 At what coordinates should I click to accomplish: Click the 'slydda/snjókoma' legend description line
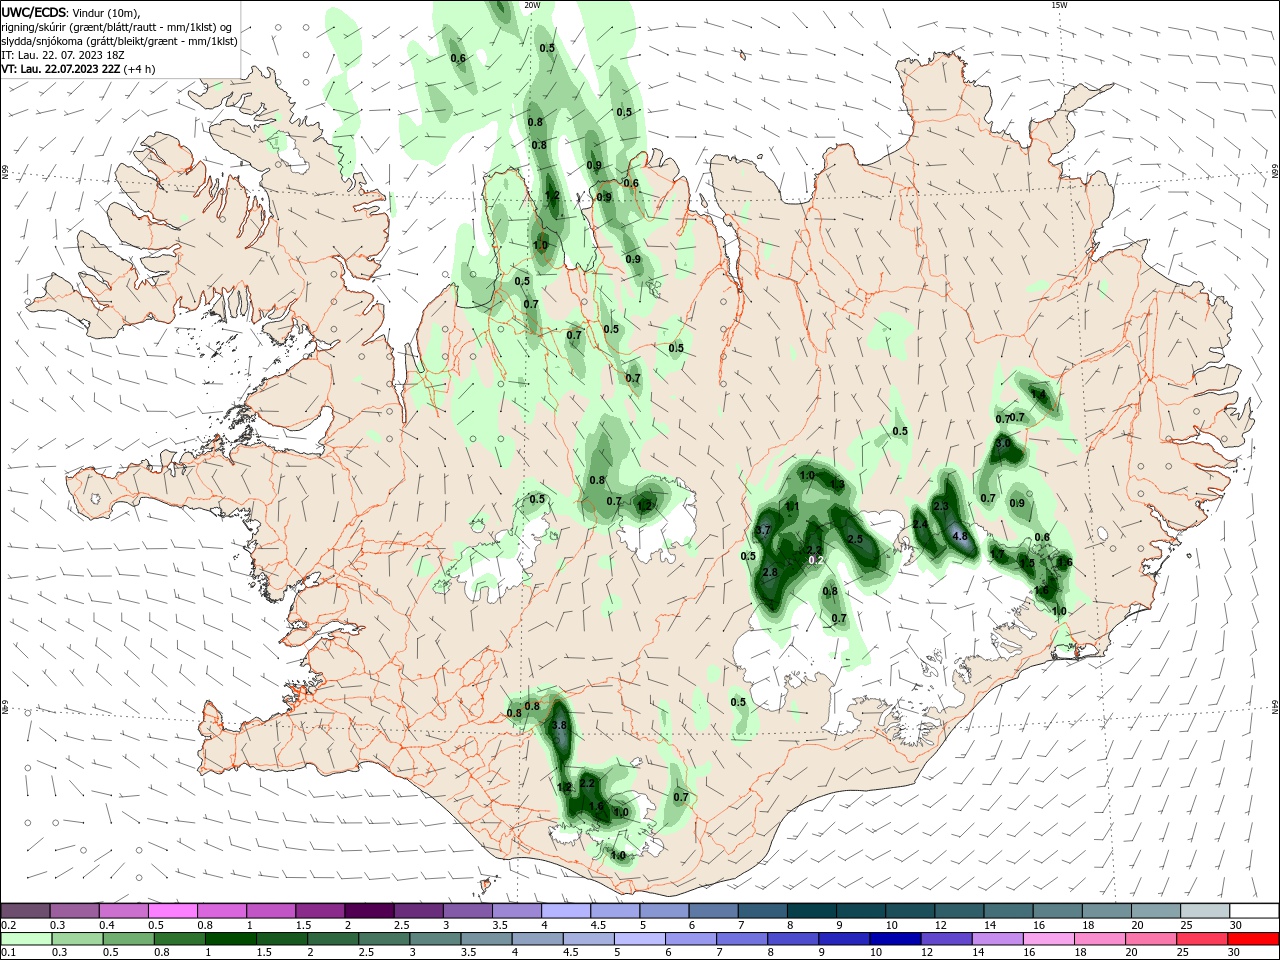click(119, 41)
